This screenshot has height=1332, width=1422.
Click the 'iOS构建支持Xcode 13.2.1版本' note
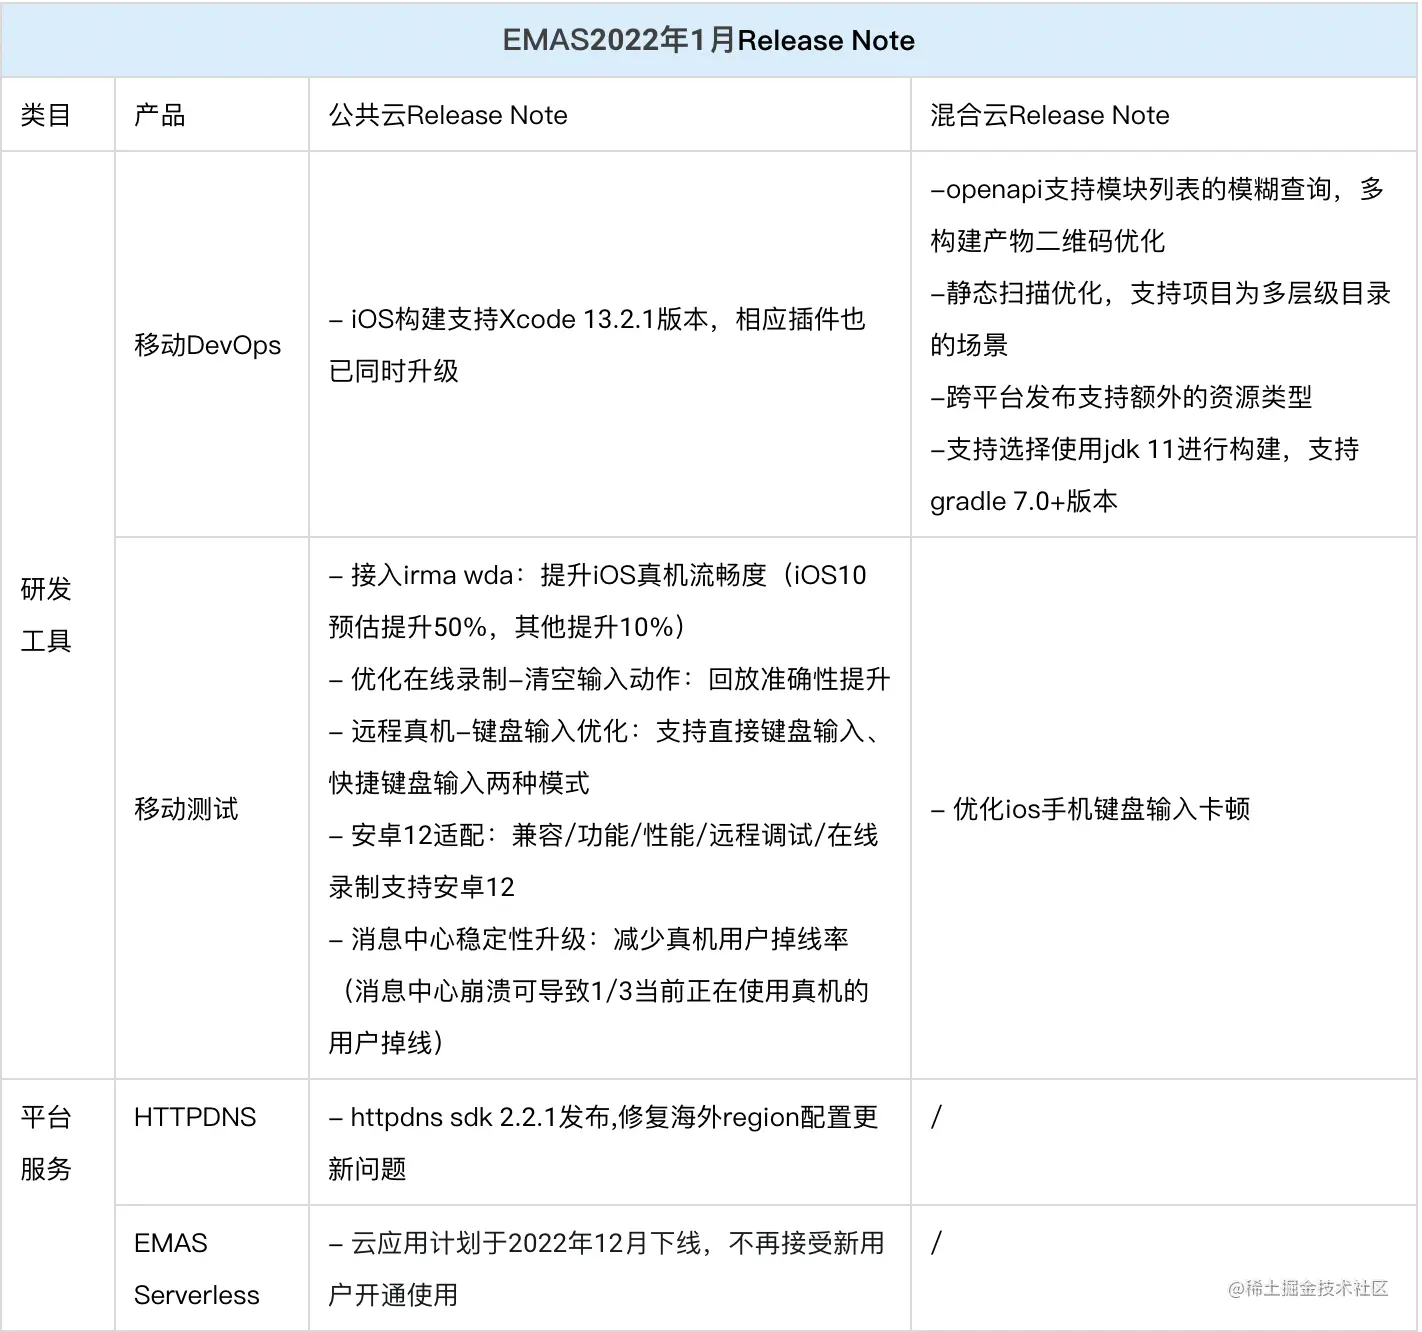pyautogui.click(x=597, y=345)
